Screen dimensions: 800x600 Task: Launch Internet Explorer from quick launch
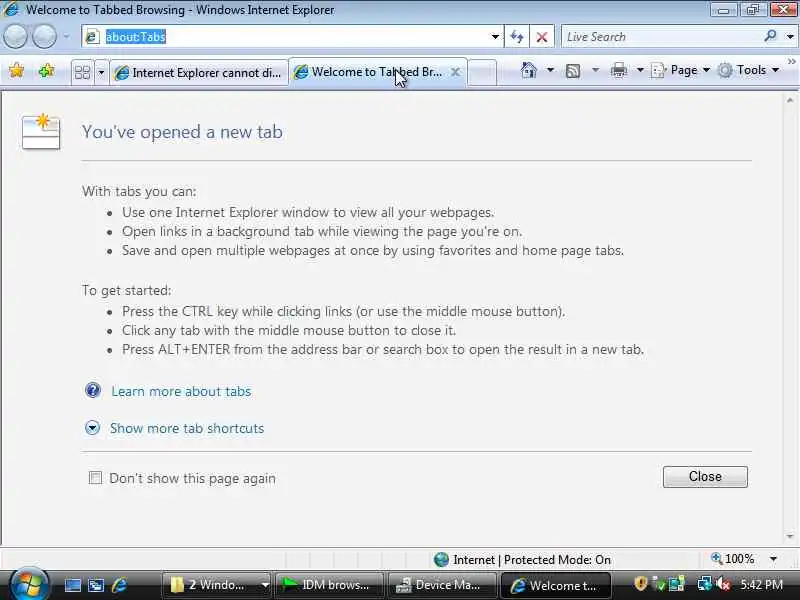pyautogui.click(x=119, y=585)
